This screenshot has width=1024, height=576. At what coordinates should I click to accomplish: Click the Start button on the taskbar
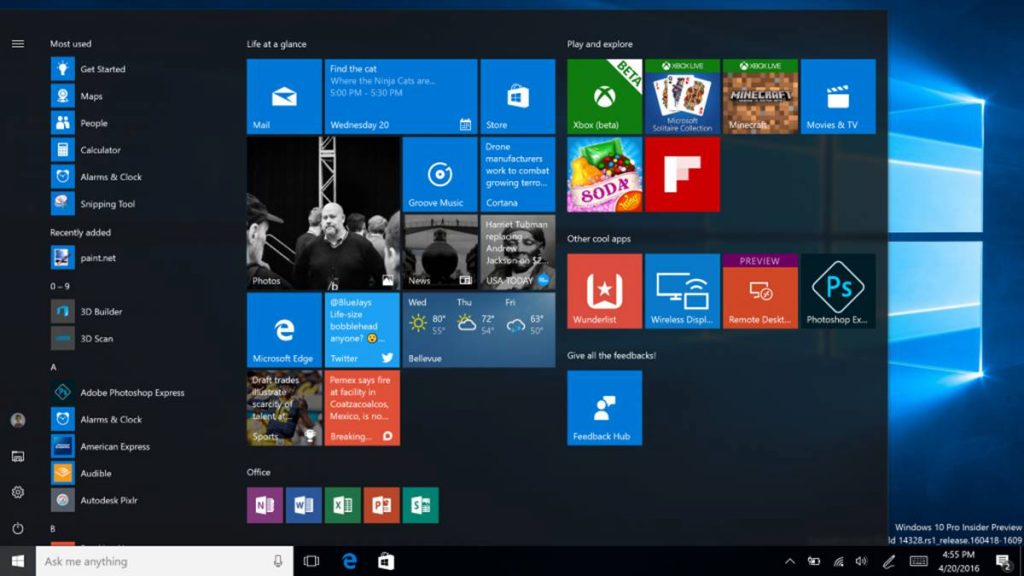(15, 561)
